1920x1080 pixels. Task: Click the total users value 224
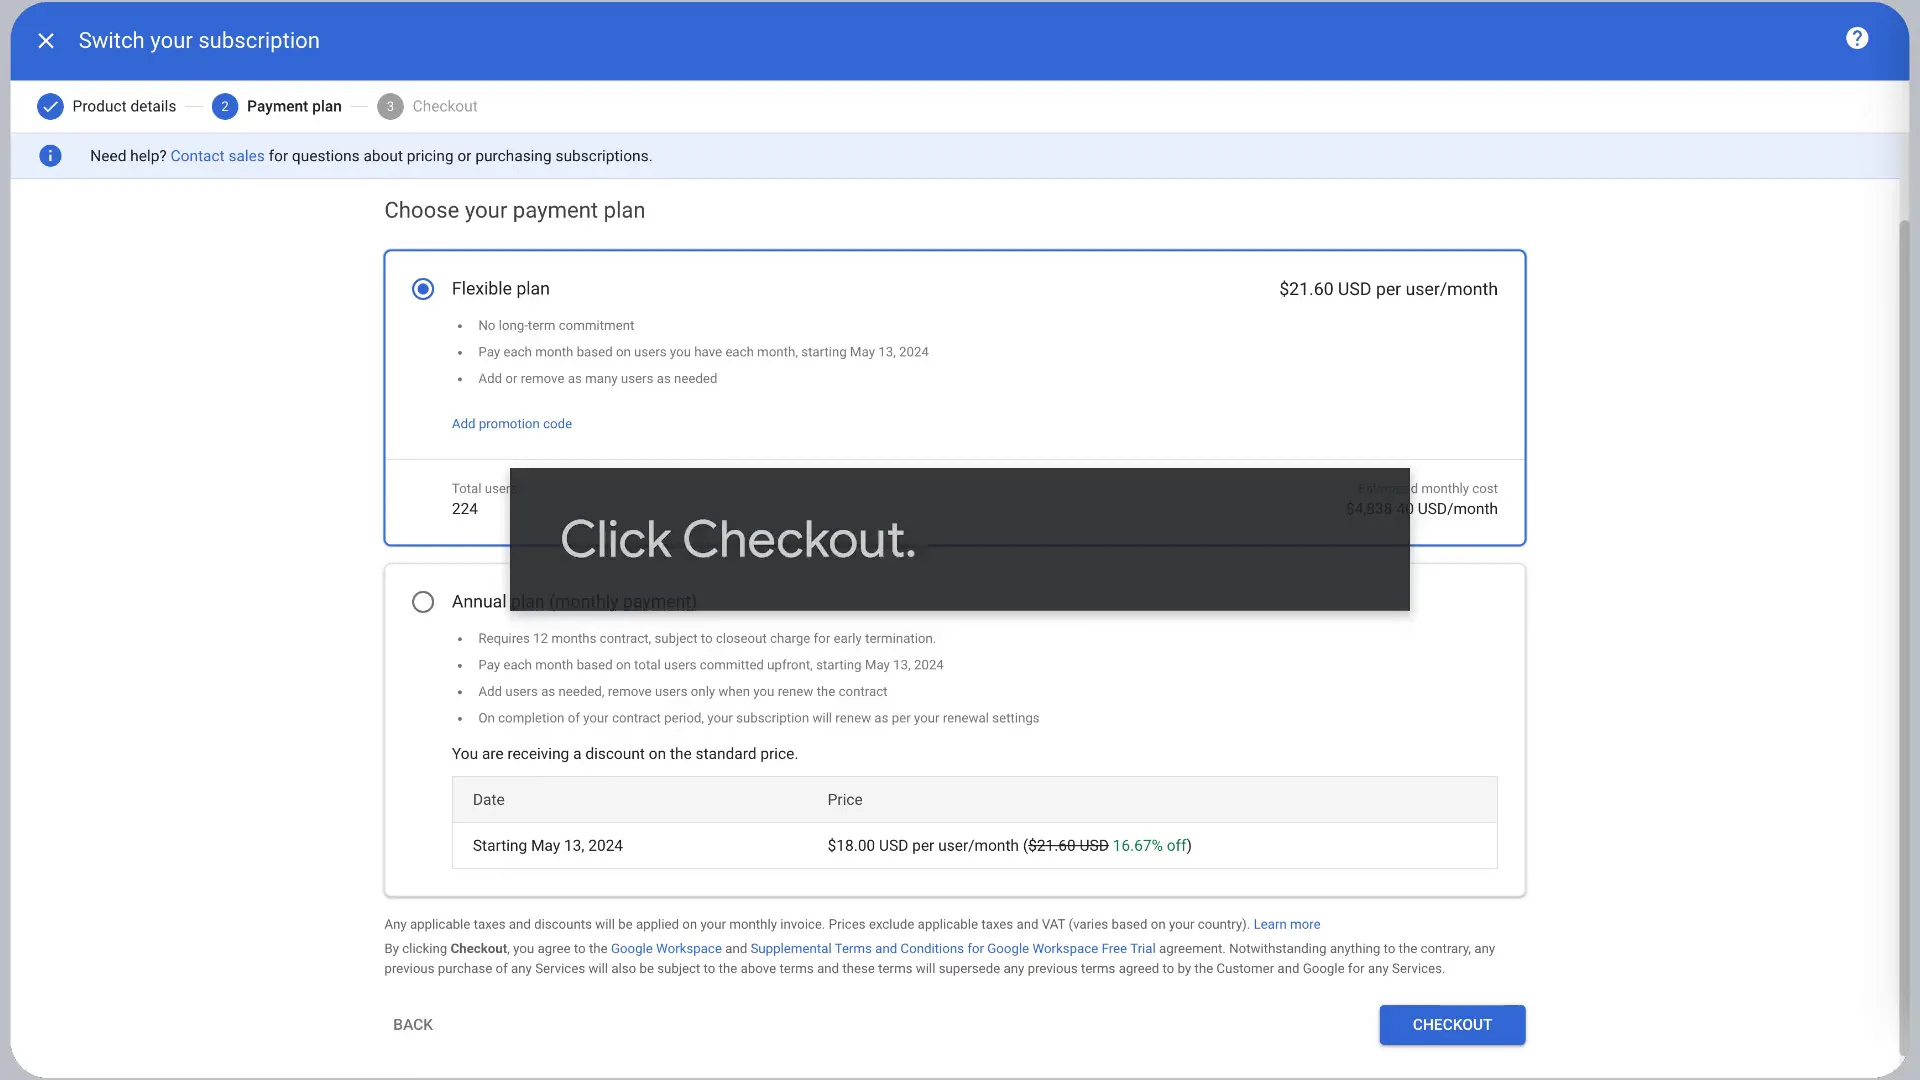tap(465, 509)
